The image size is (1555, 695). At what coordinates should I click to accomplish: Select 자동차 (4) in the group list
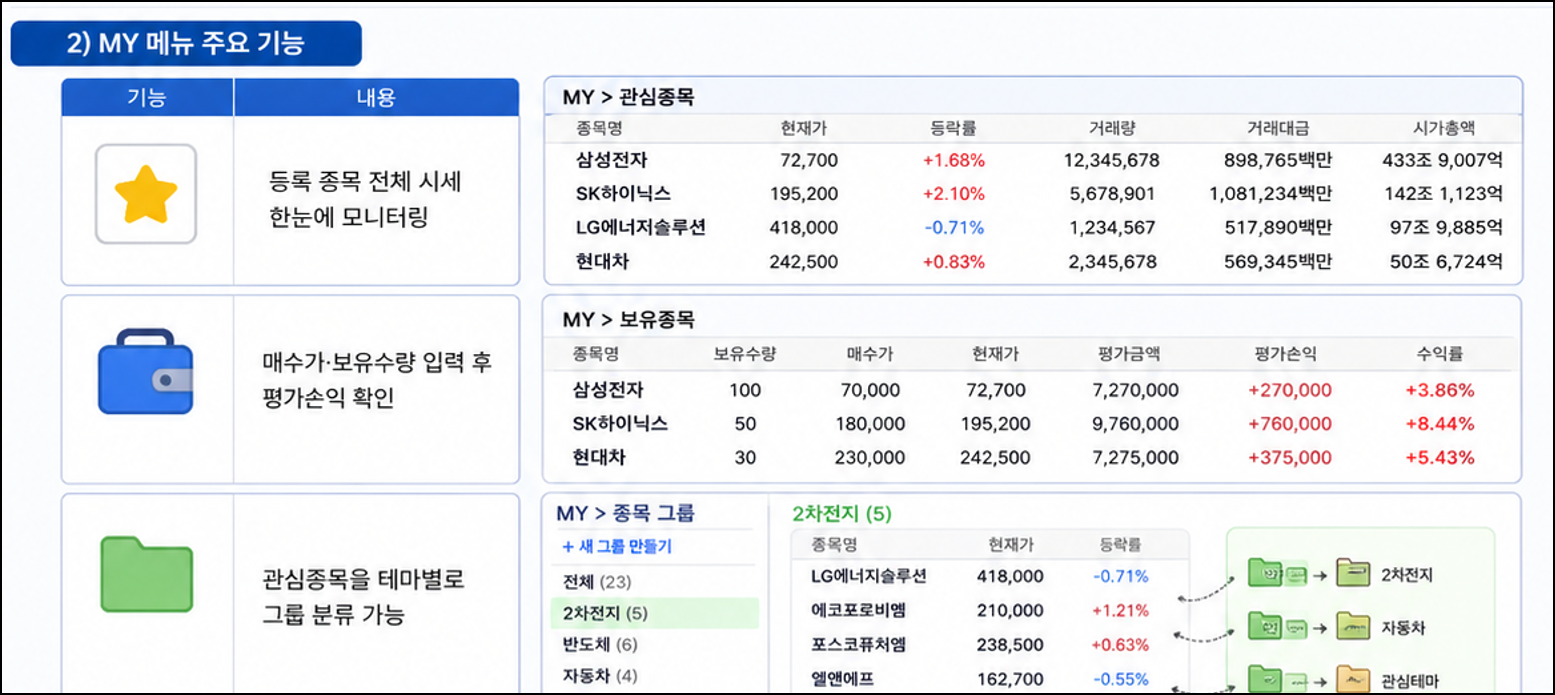pos(600,676)
